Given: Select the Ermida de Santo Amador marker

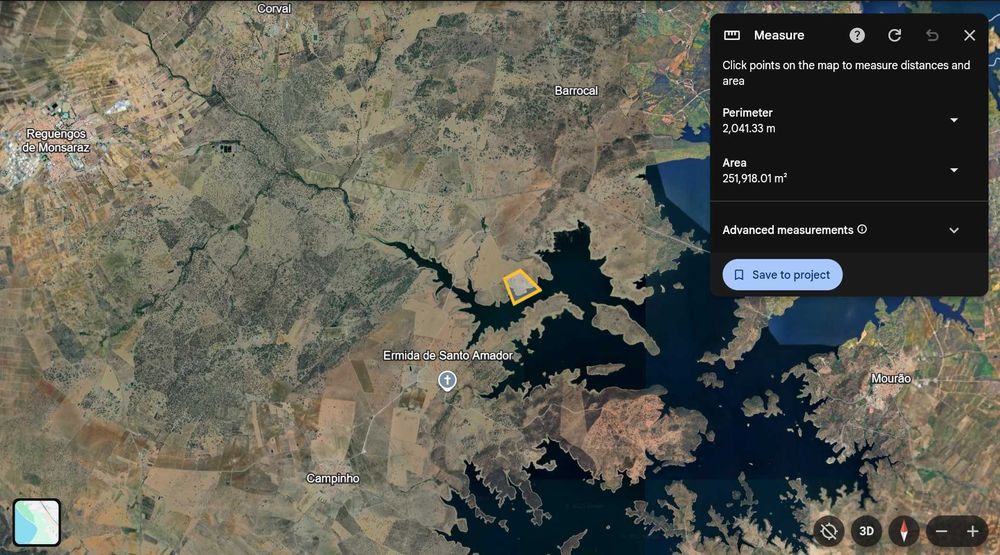Looking at the screenshot, I should point(447,381).
